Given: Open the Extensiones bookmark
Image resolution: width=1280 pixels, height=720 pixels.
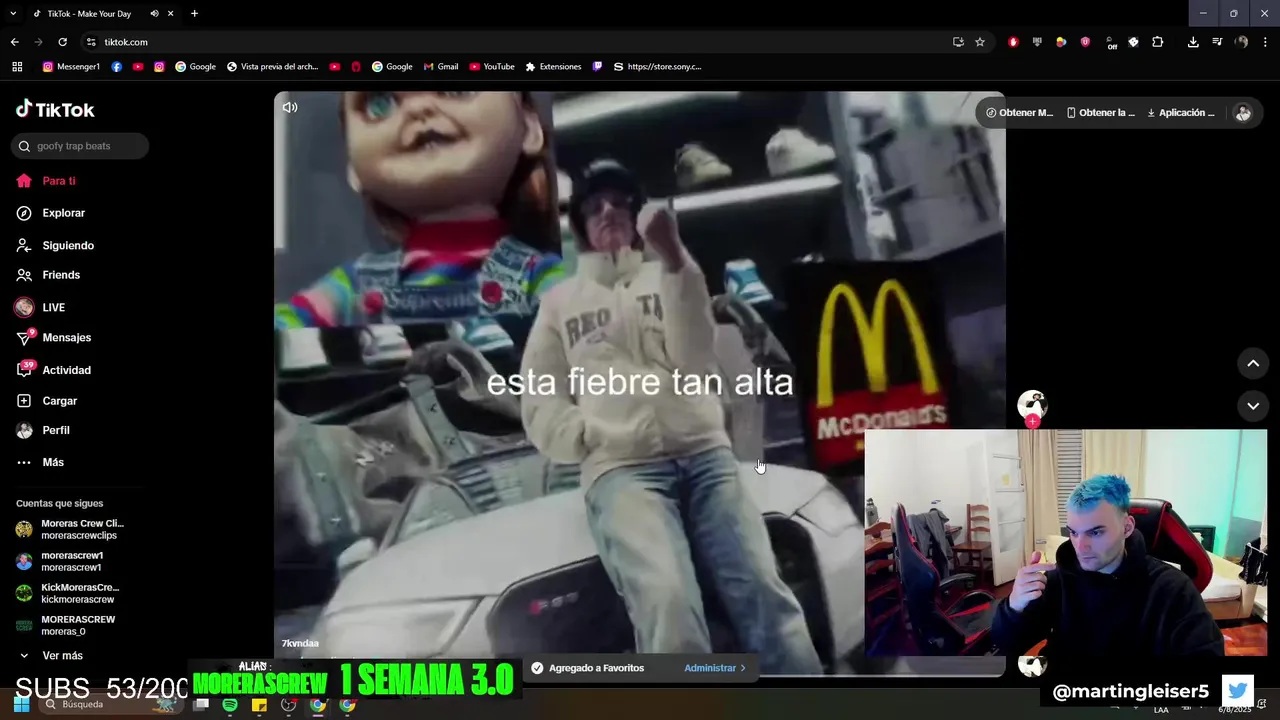Looking at the screenshot, I should tap(553, 67).
